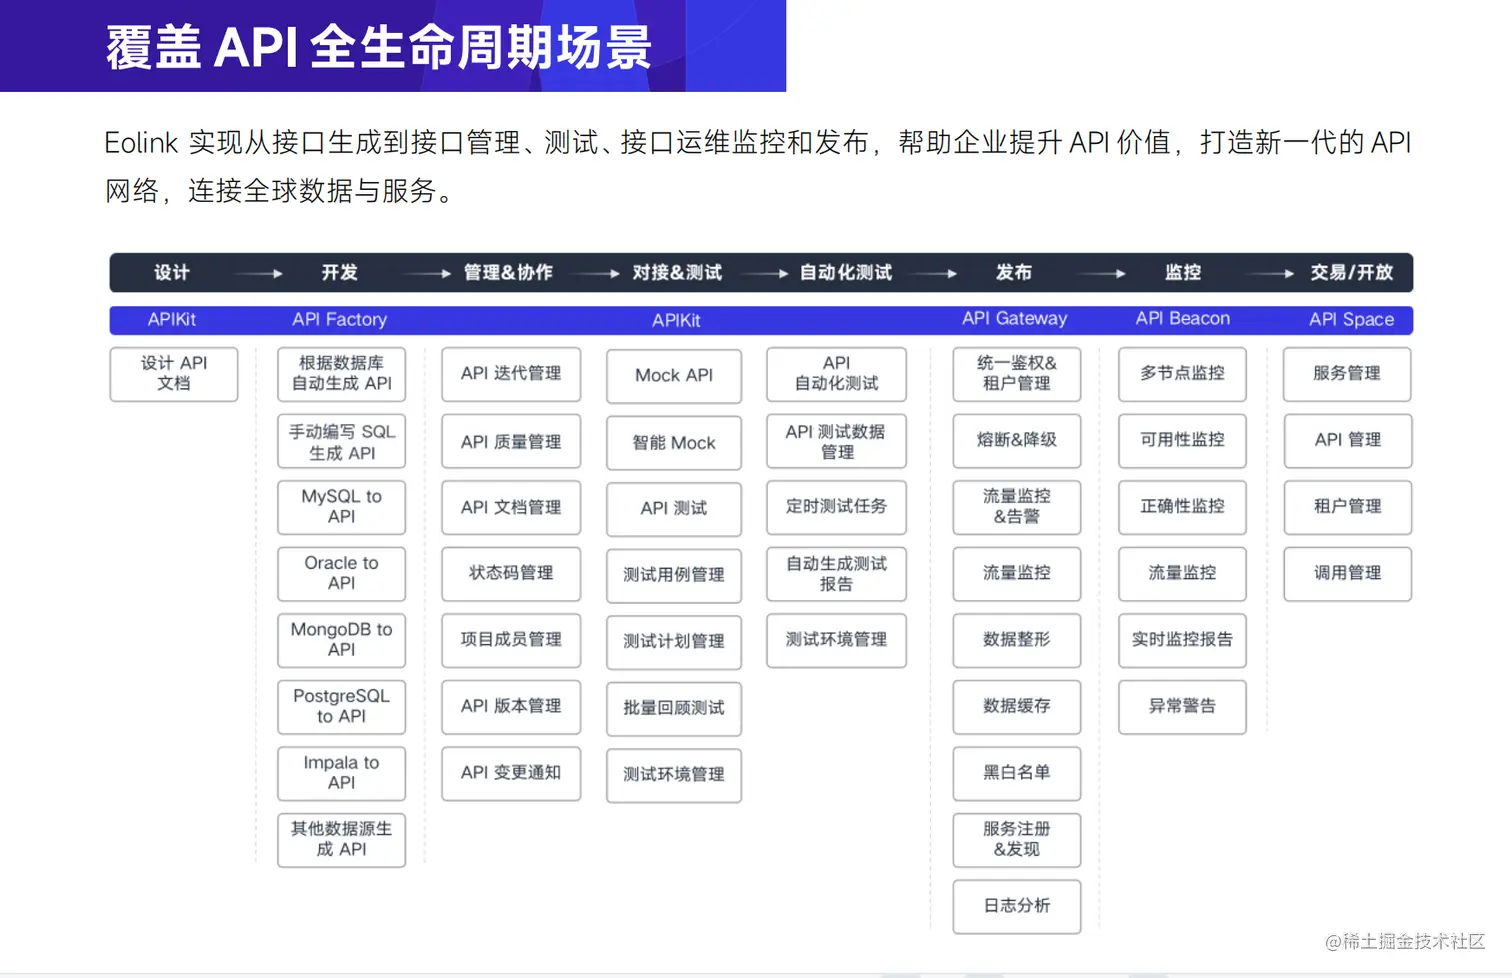The height and width of the screenshot is (978, 1512).
Task: Click the "手动编写 SQL 生成 API" box
Action: point(342,441)
